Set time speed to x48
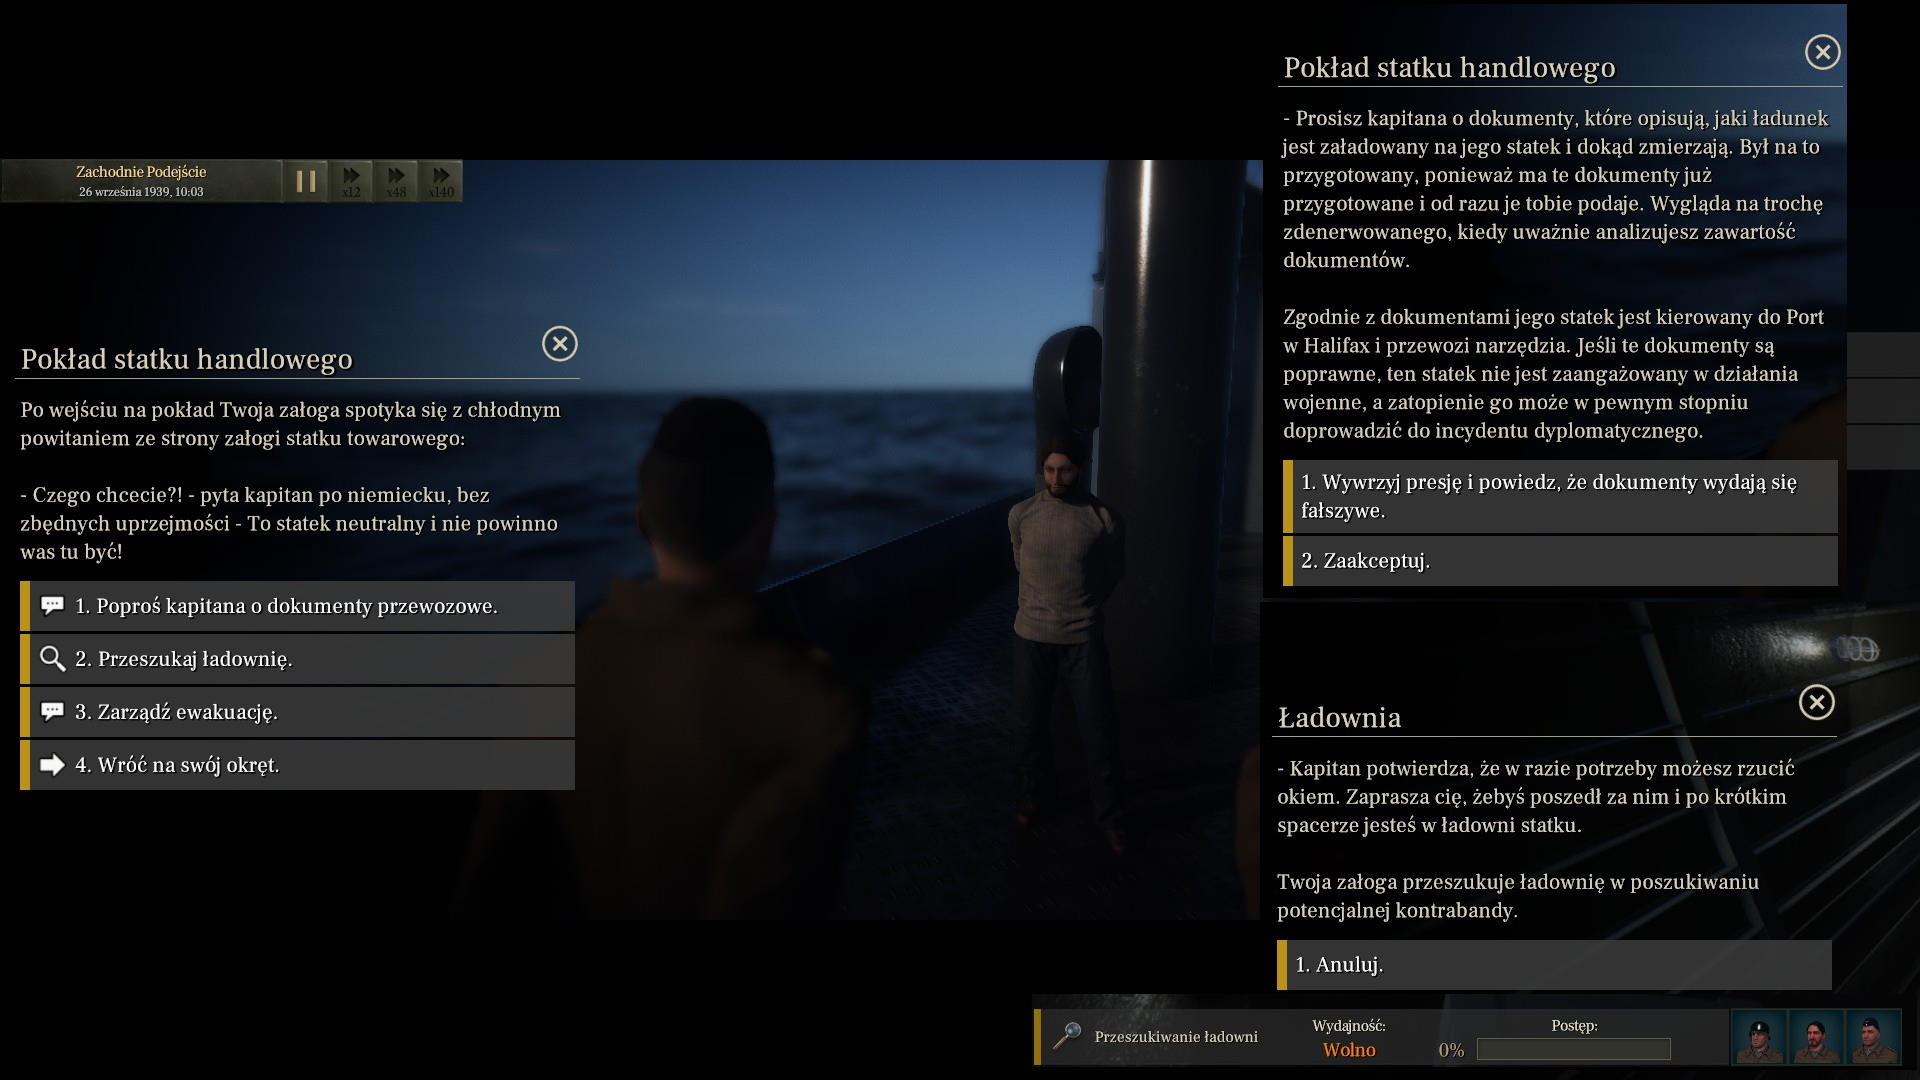1920x1080 pixels. coord(396,181)
